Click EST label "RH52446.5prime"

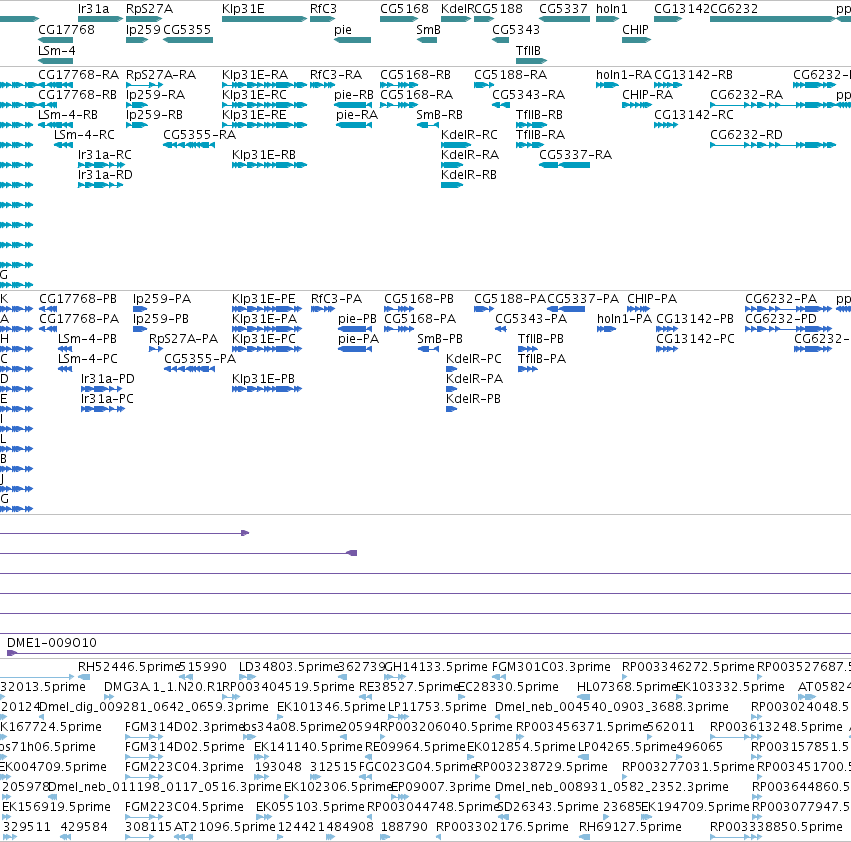(x=129, y=667)
